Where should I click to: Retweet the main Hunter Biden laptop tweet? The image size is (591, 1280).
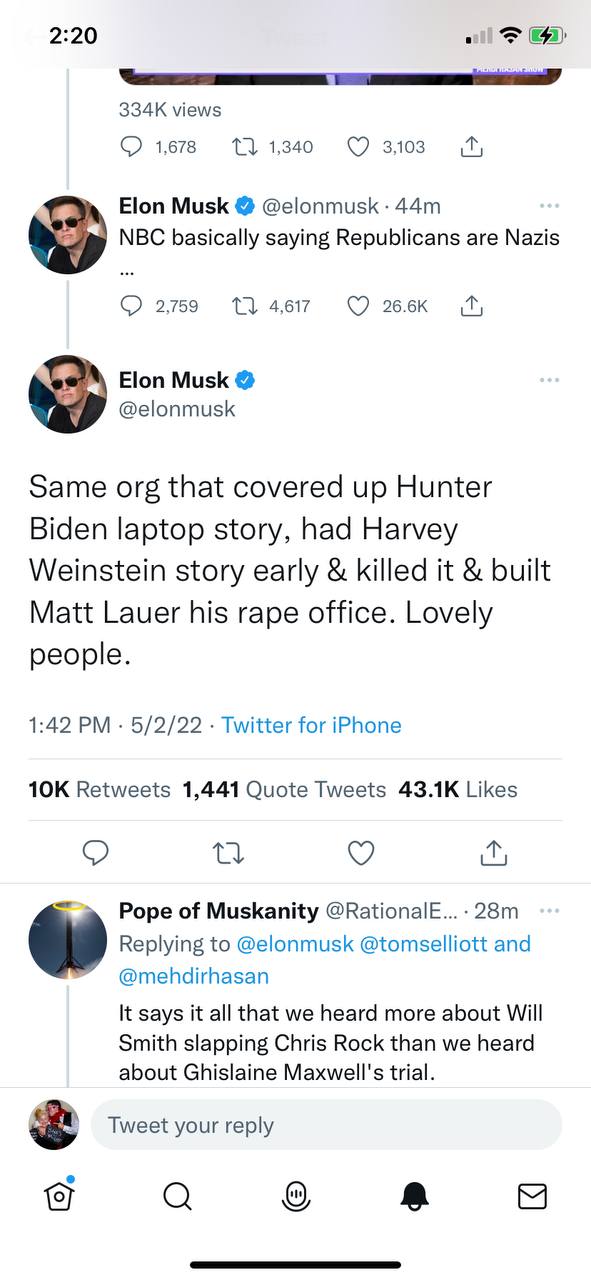(x=228, y=853)
